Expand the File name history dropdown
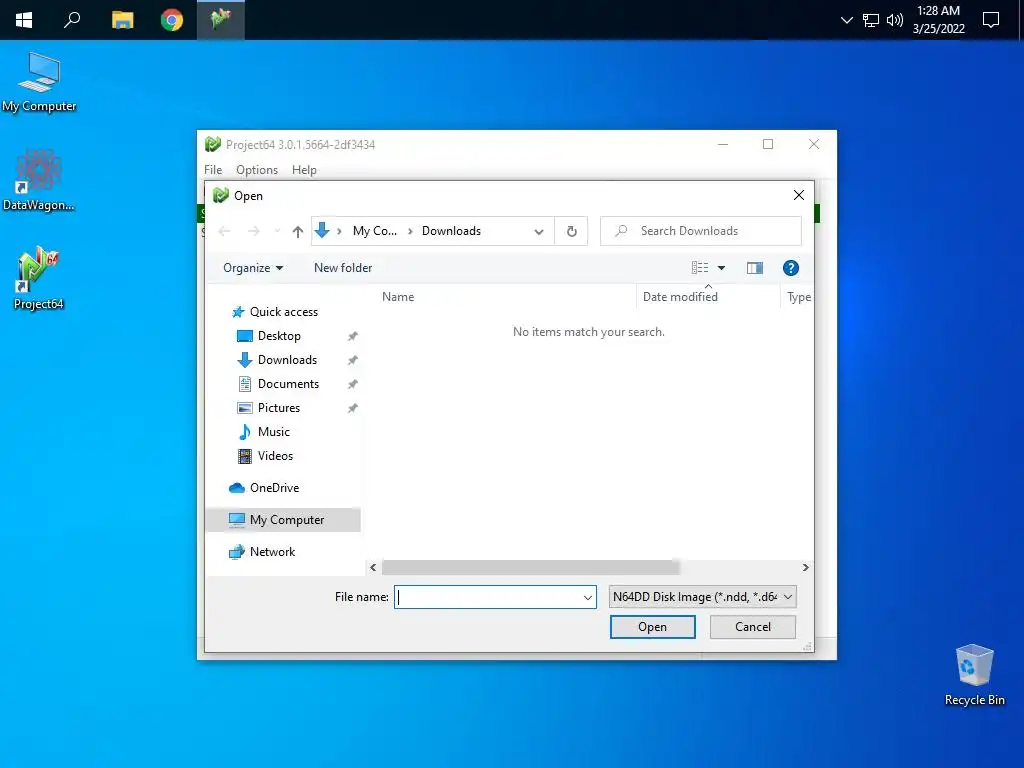 tap(588, 597)
